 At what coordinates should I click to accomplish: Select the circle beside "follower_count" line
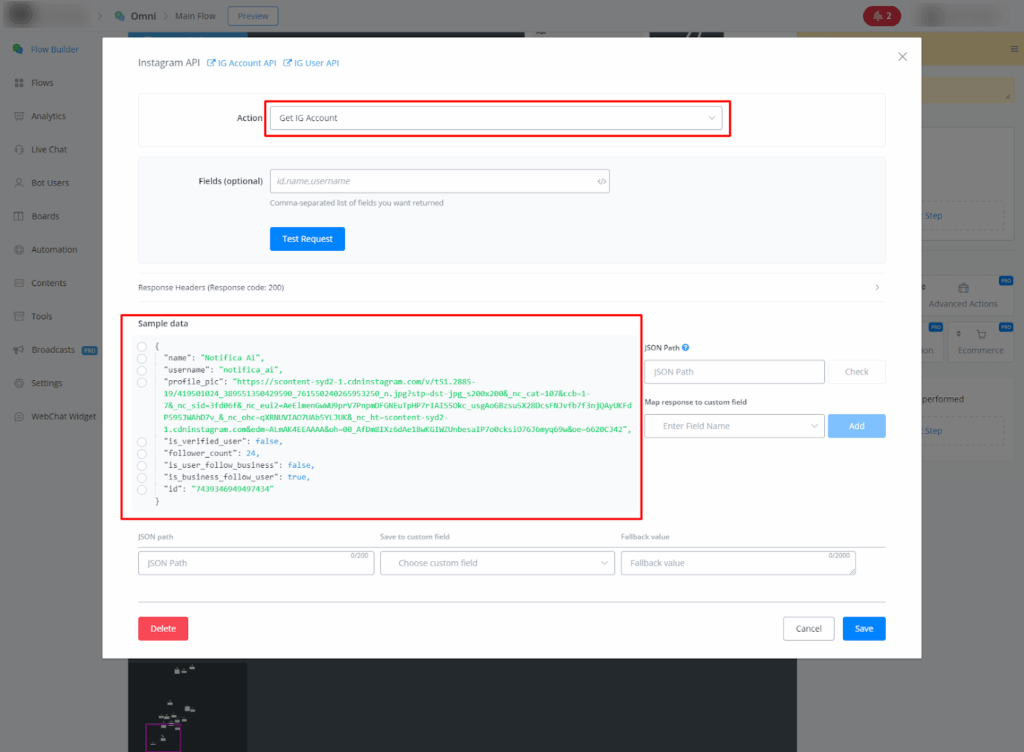pos(142,453)
